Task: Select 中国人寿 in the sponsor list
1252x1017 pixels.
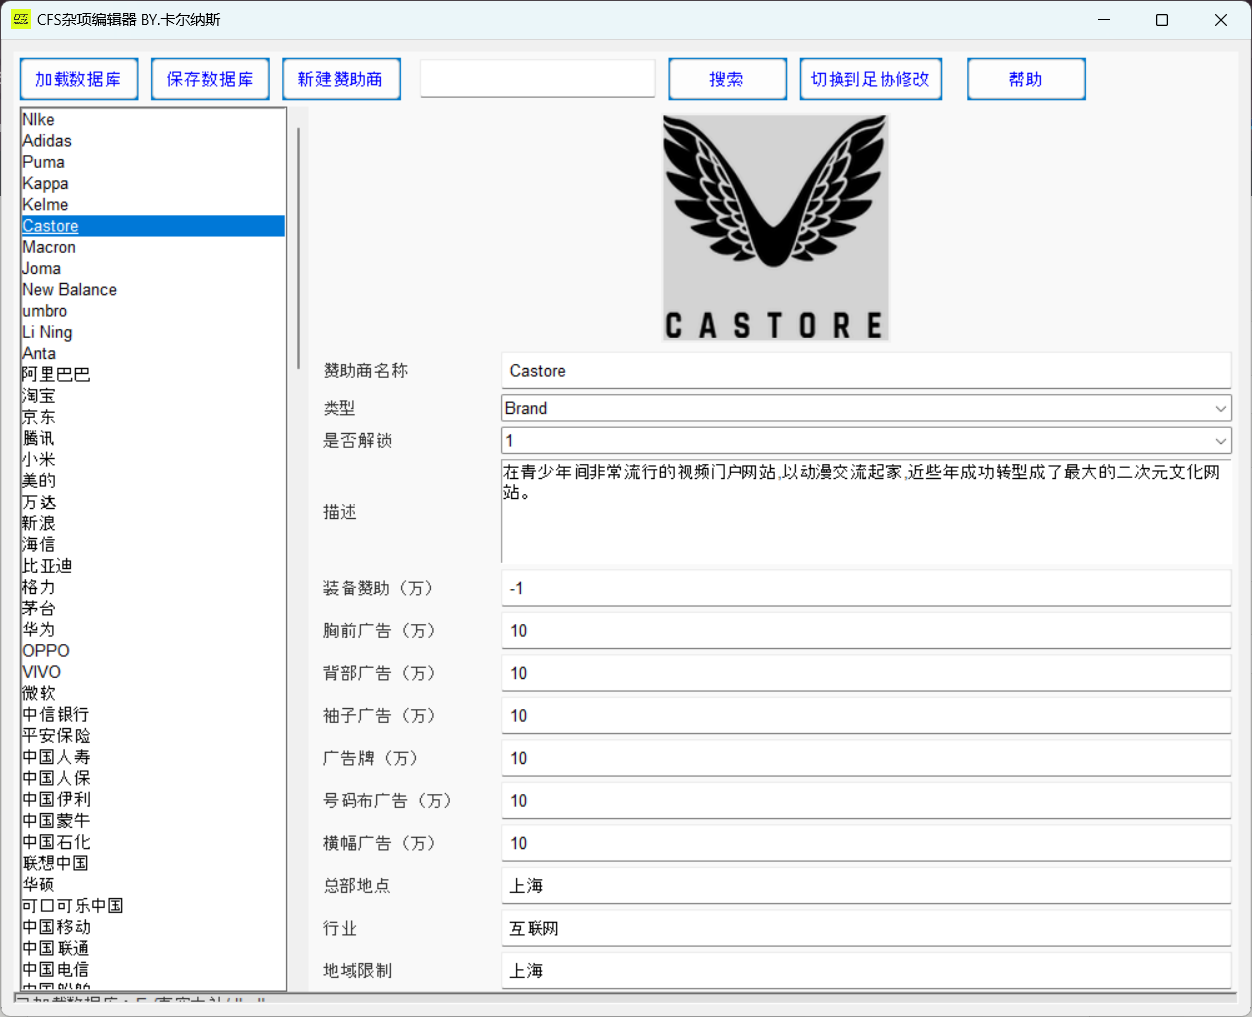Action: [153, 757]
